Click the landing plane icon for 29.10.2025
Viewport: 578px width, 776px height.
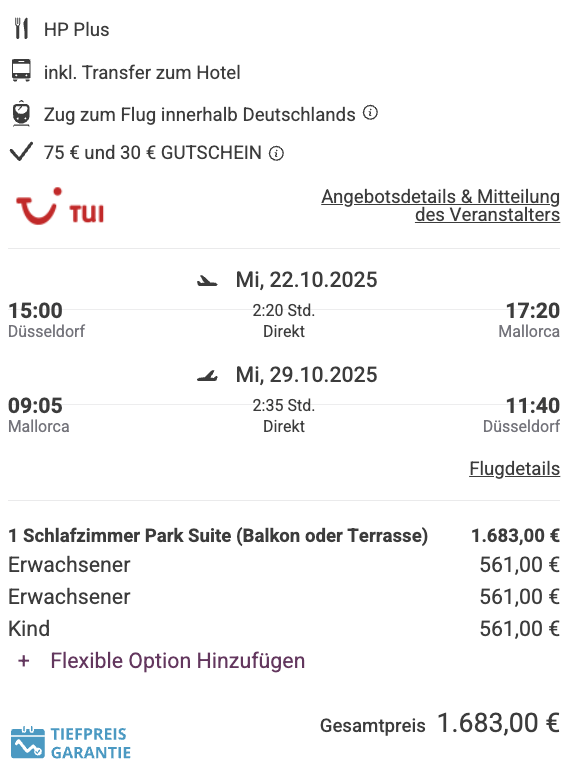207,376
